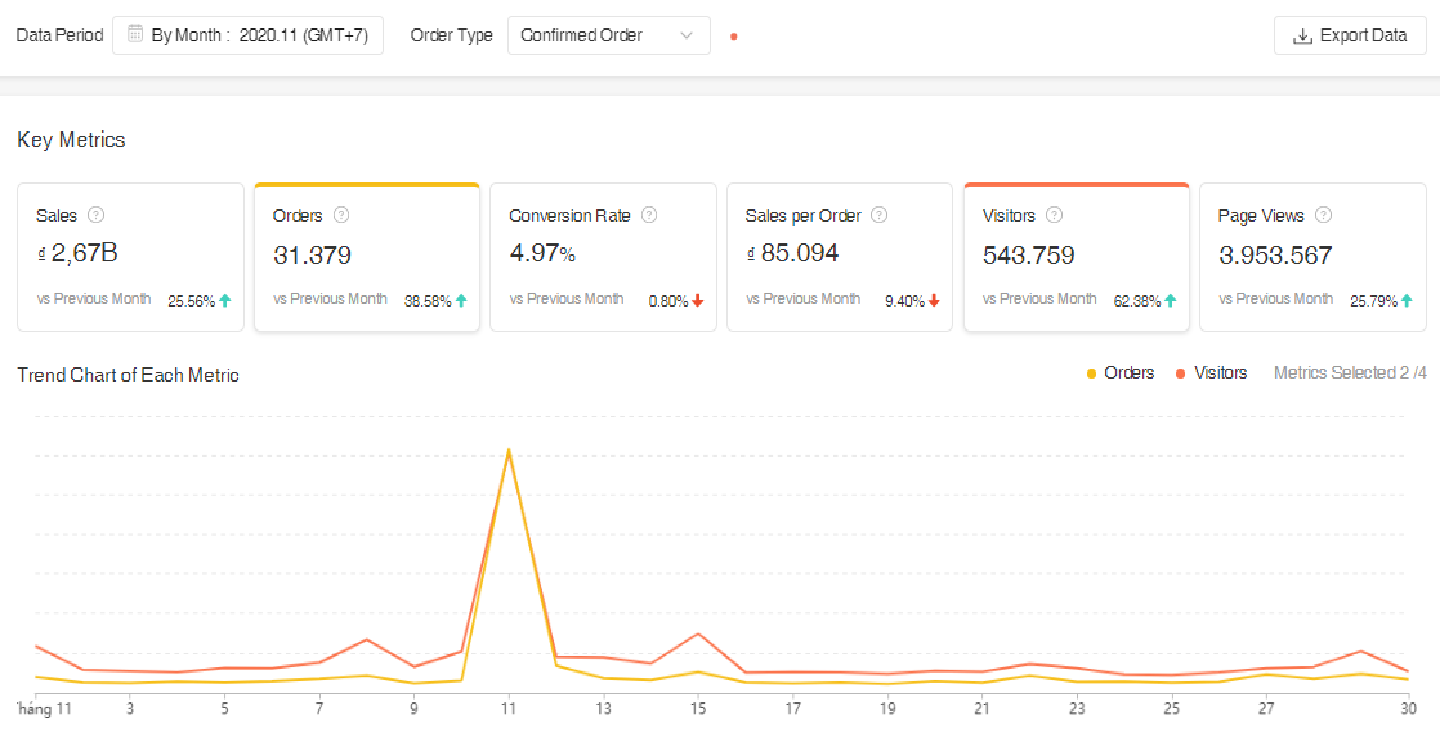Click the green up arrow beside 38.58%
This screenshot has width=1441, height=743.
coord(461,300)
